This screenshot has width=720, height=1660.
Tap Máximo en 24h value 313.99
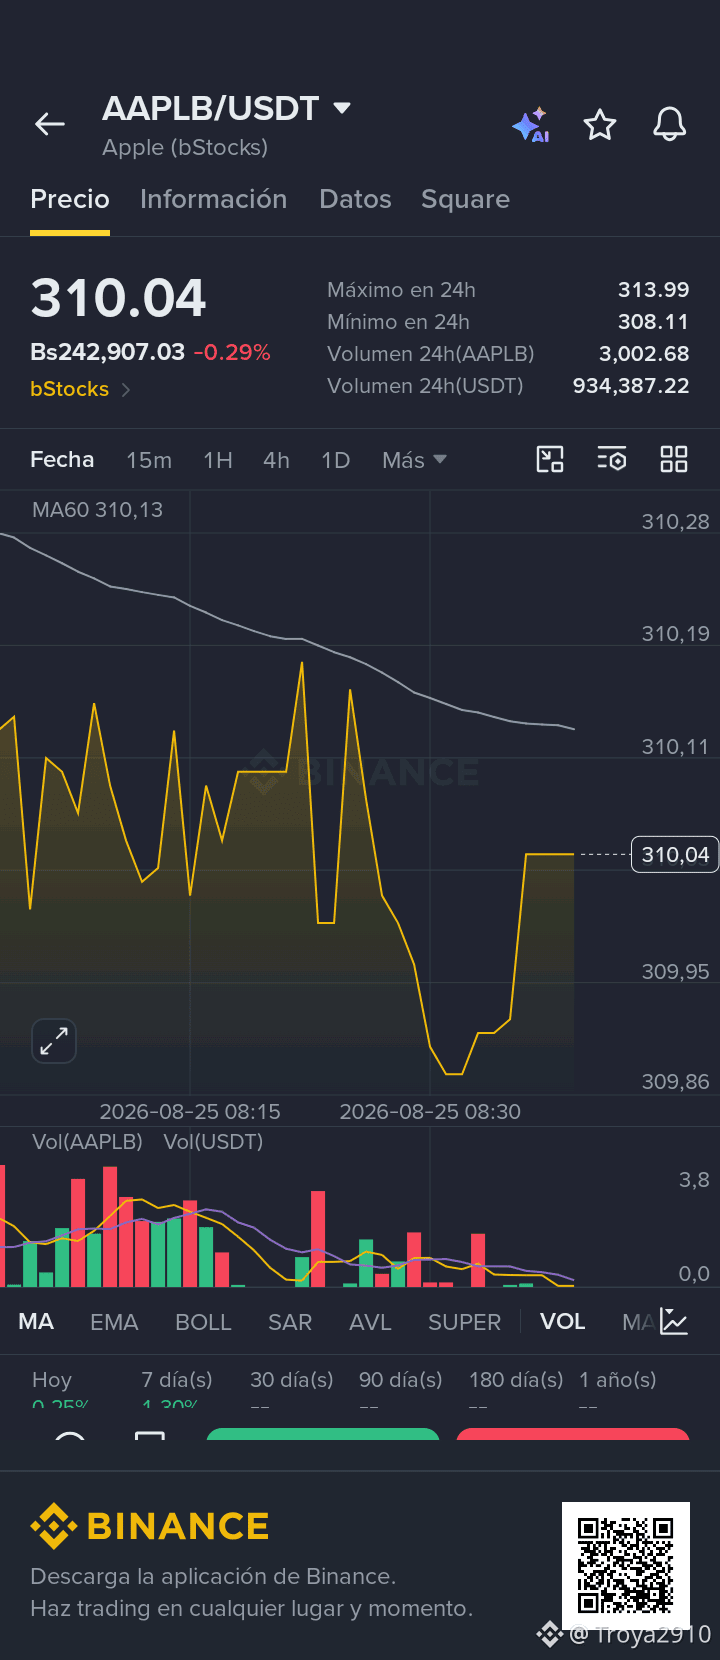[653, 290]
